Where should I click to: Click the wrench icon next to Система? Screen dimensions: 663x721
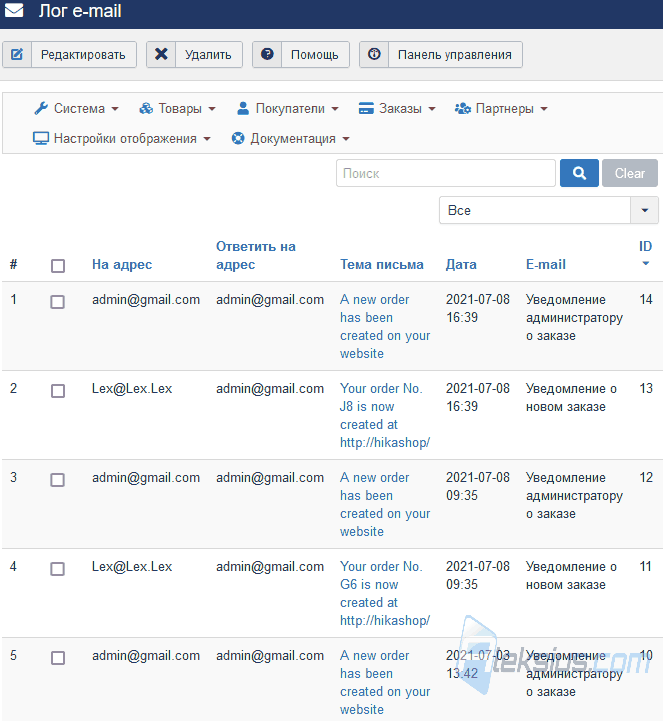point(41,109)
